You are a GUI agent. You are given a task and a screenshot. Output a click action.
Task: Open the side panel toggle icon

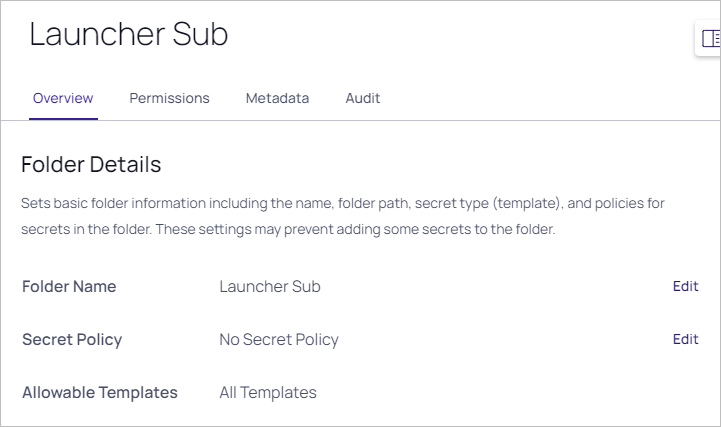tap(711, 39)
